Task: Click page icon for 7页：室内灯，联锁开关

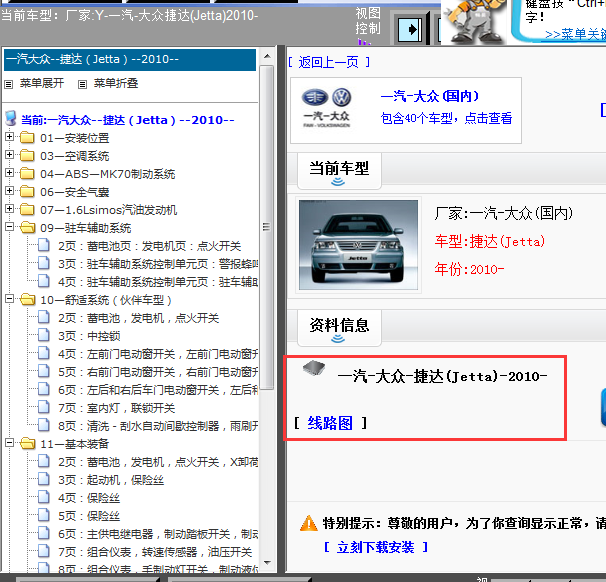Action: click(x=43, y=407)
